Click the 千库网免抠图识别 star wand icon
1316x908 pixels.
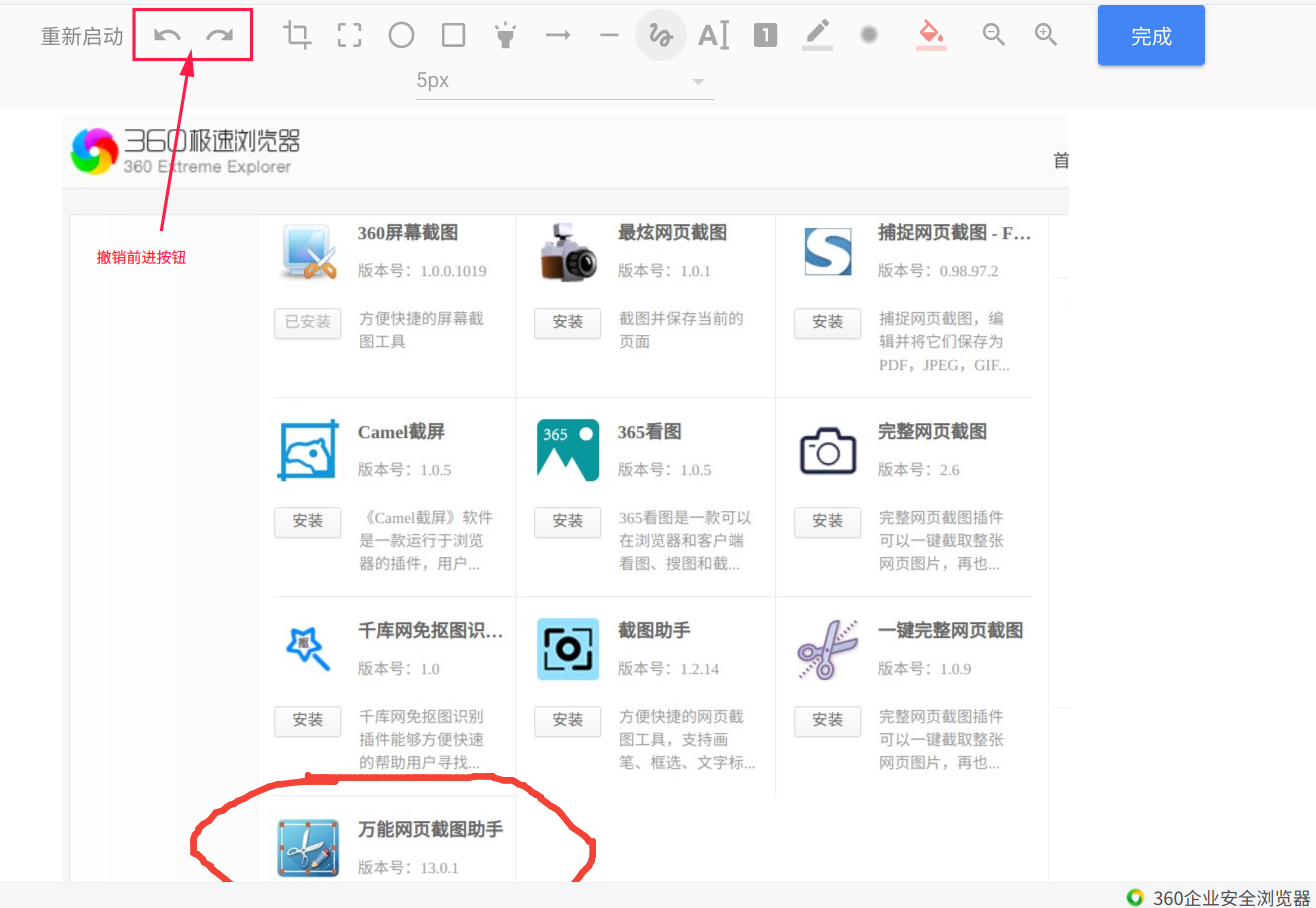(x=308, y=649)
